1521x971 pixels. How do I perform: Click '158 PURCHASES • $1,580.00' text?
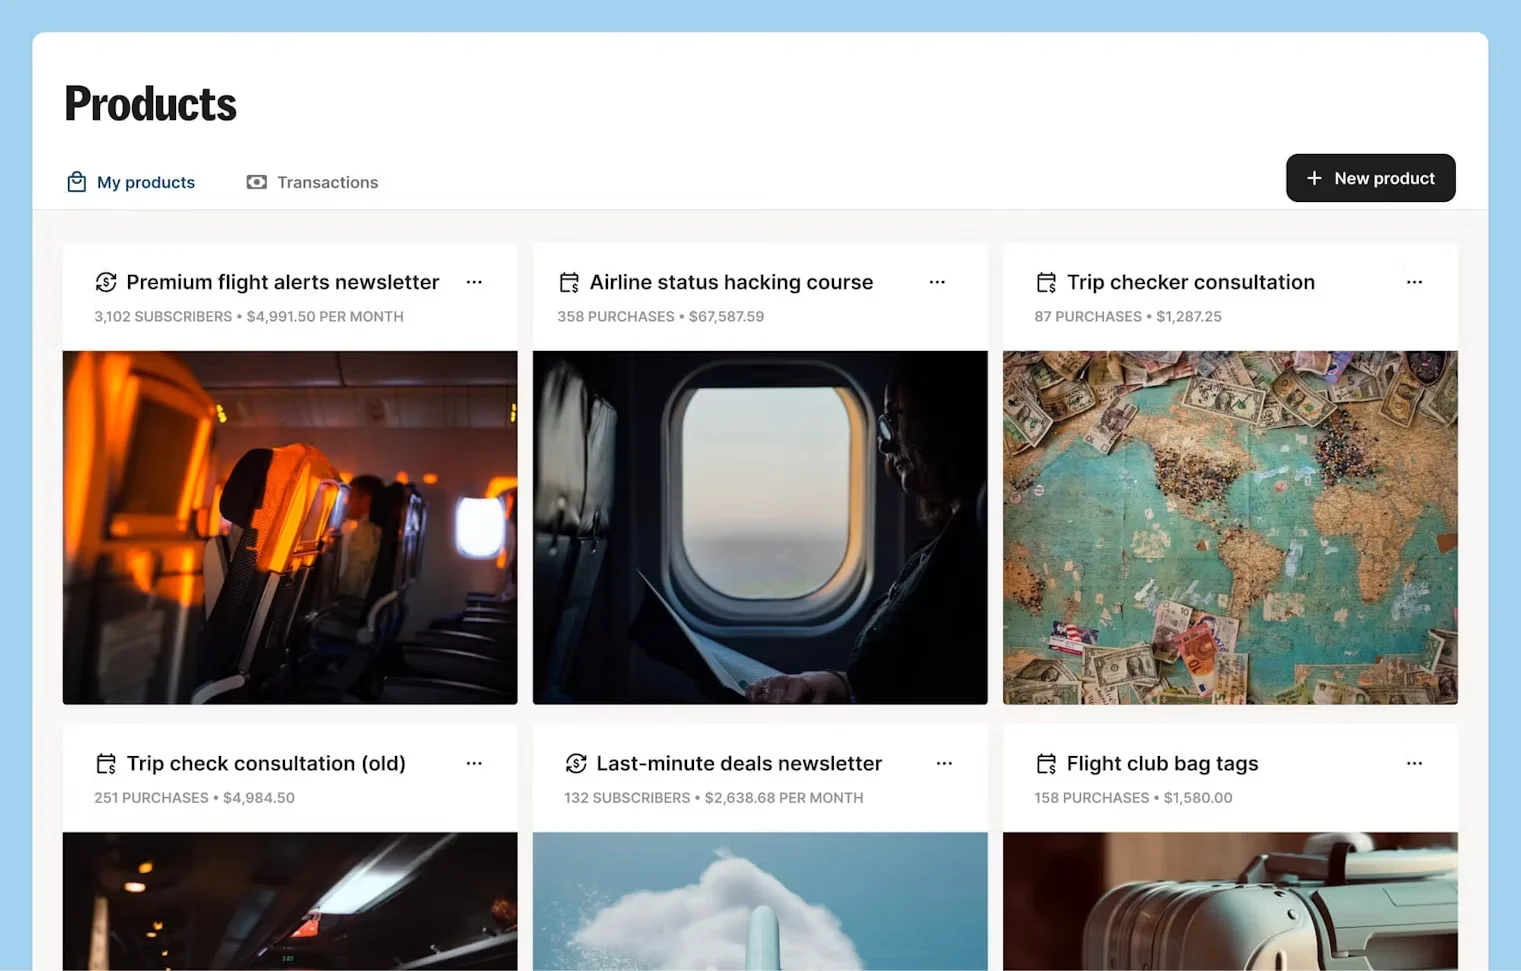[1133, 797]
